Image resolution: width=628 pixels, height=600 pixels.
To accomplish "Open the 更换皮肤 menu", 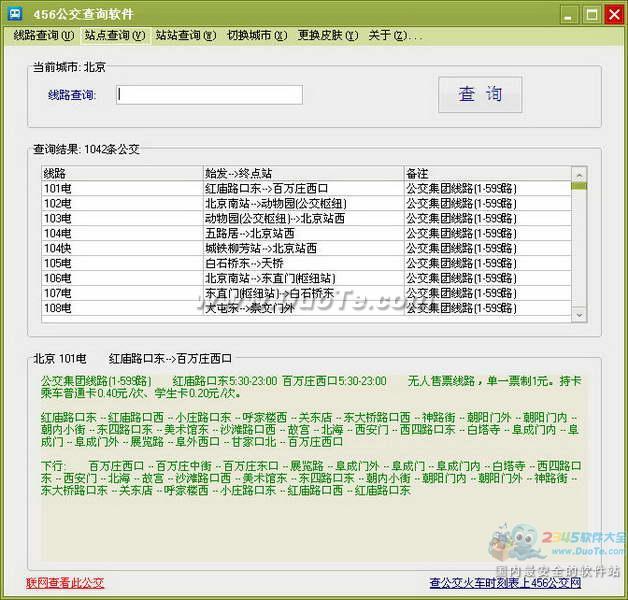I will click(x=328, y=36).
